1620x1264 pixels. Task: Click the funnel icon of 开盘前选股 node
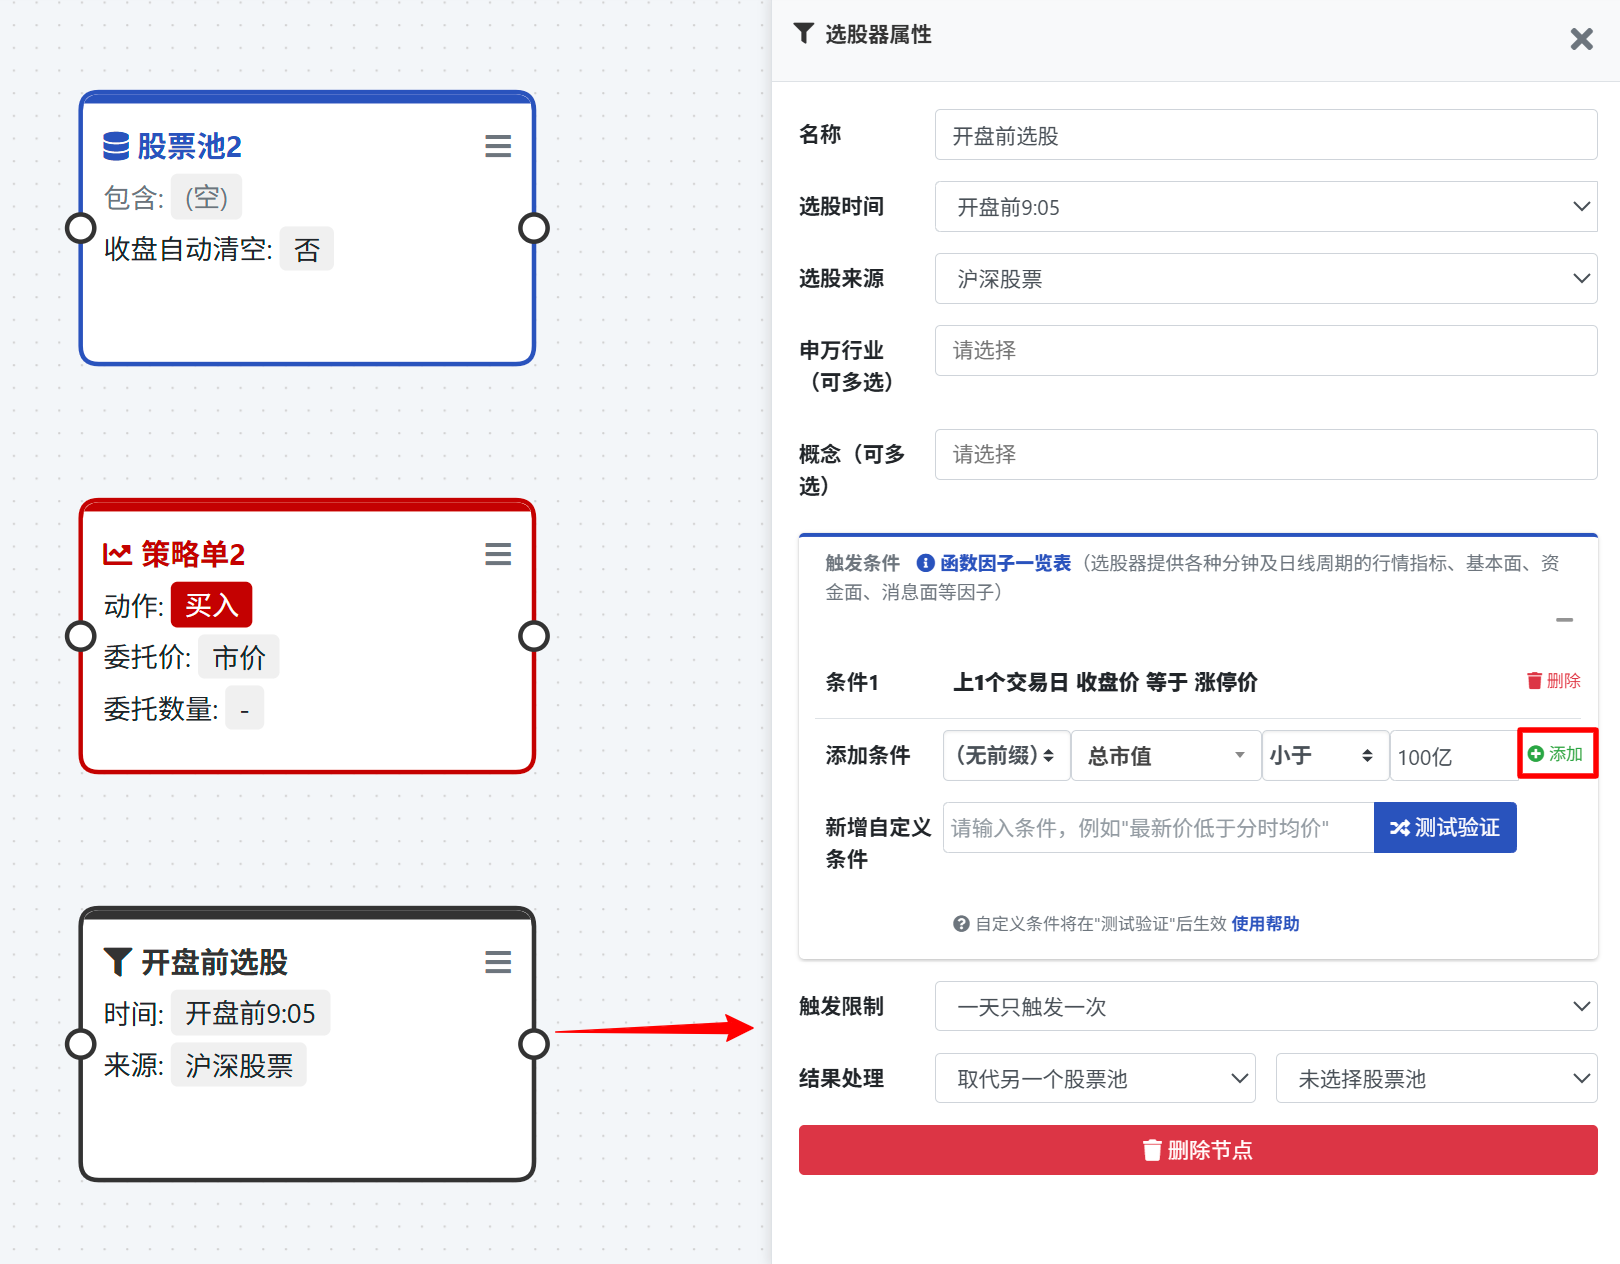(x=118, y=962)
